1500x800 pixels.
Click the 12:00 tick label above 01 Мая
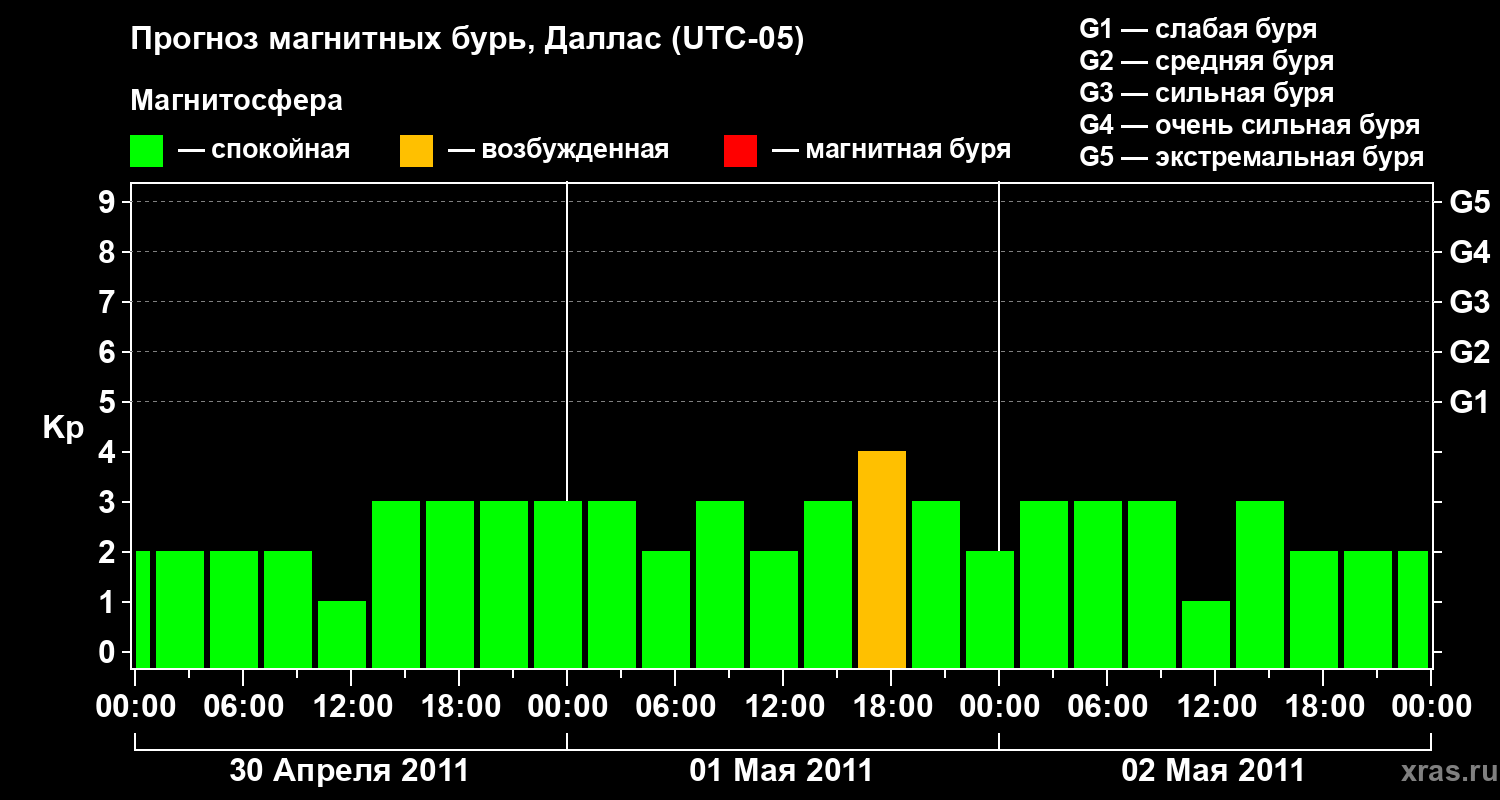783,707
